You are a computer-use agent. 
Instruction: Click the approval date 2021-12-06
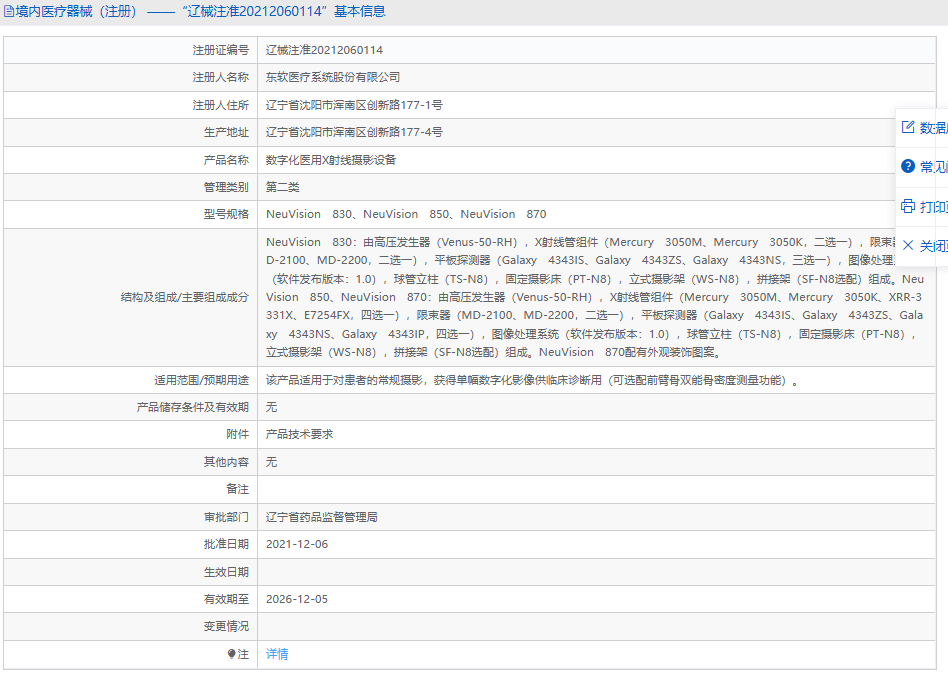[297, 545]
